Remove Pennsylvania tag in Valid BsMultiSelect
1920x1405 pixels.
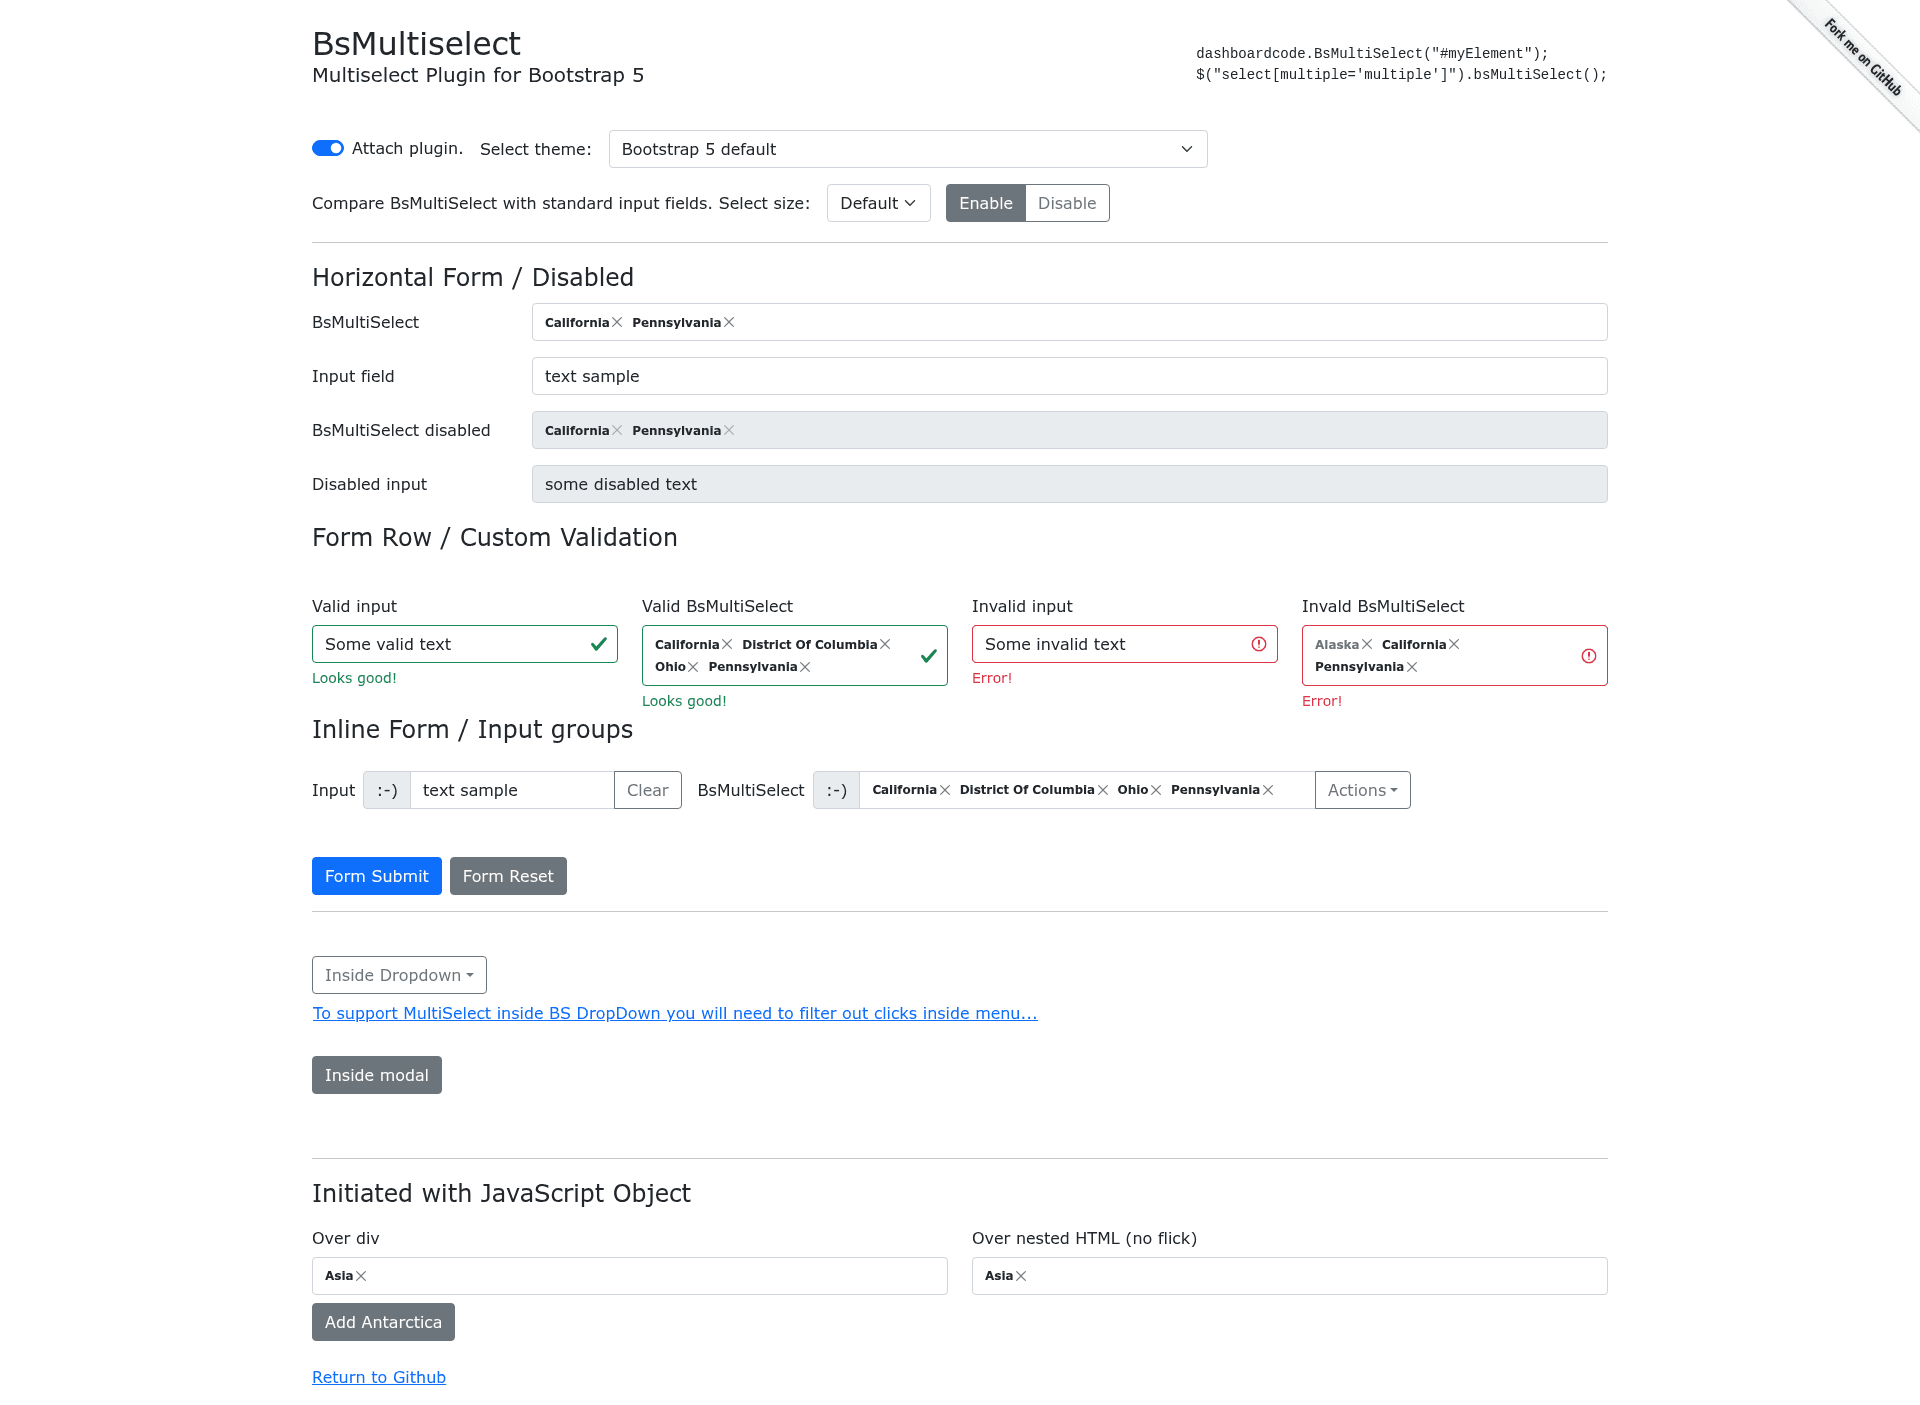pos(805,667)
